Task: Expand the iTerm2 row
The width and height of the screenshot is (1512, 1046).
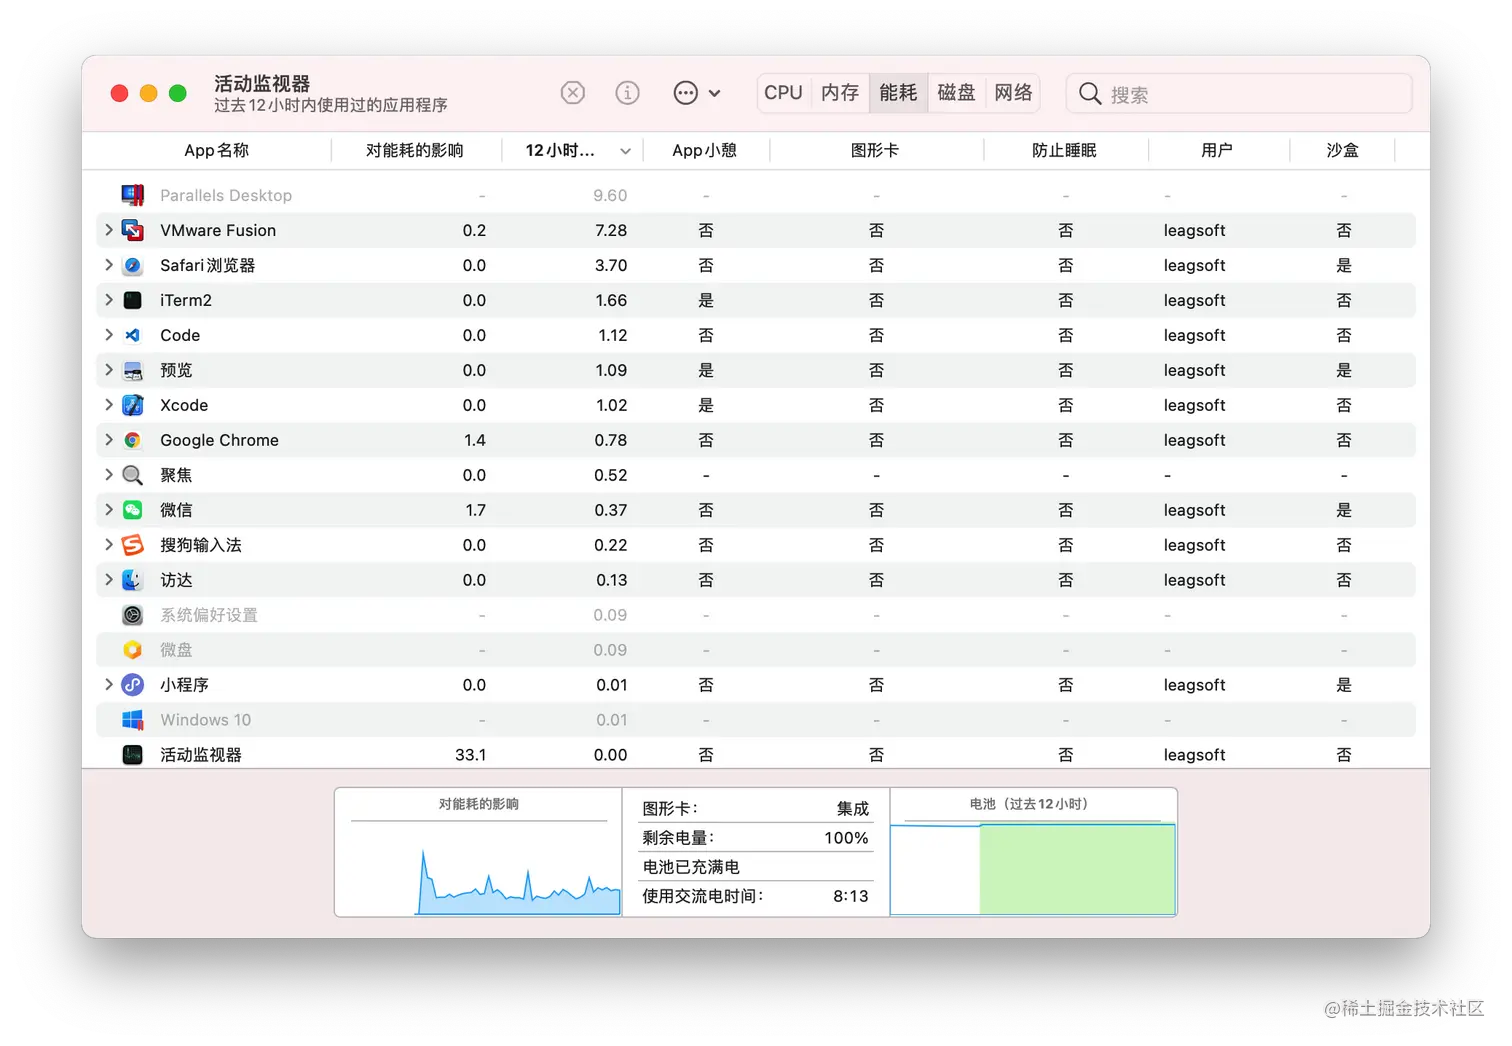Action: click(x=108, y=300)
